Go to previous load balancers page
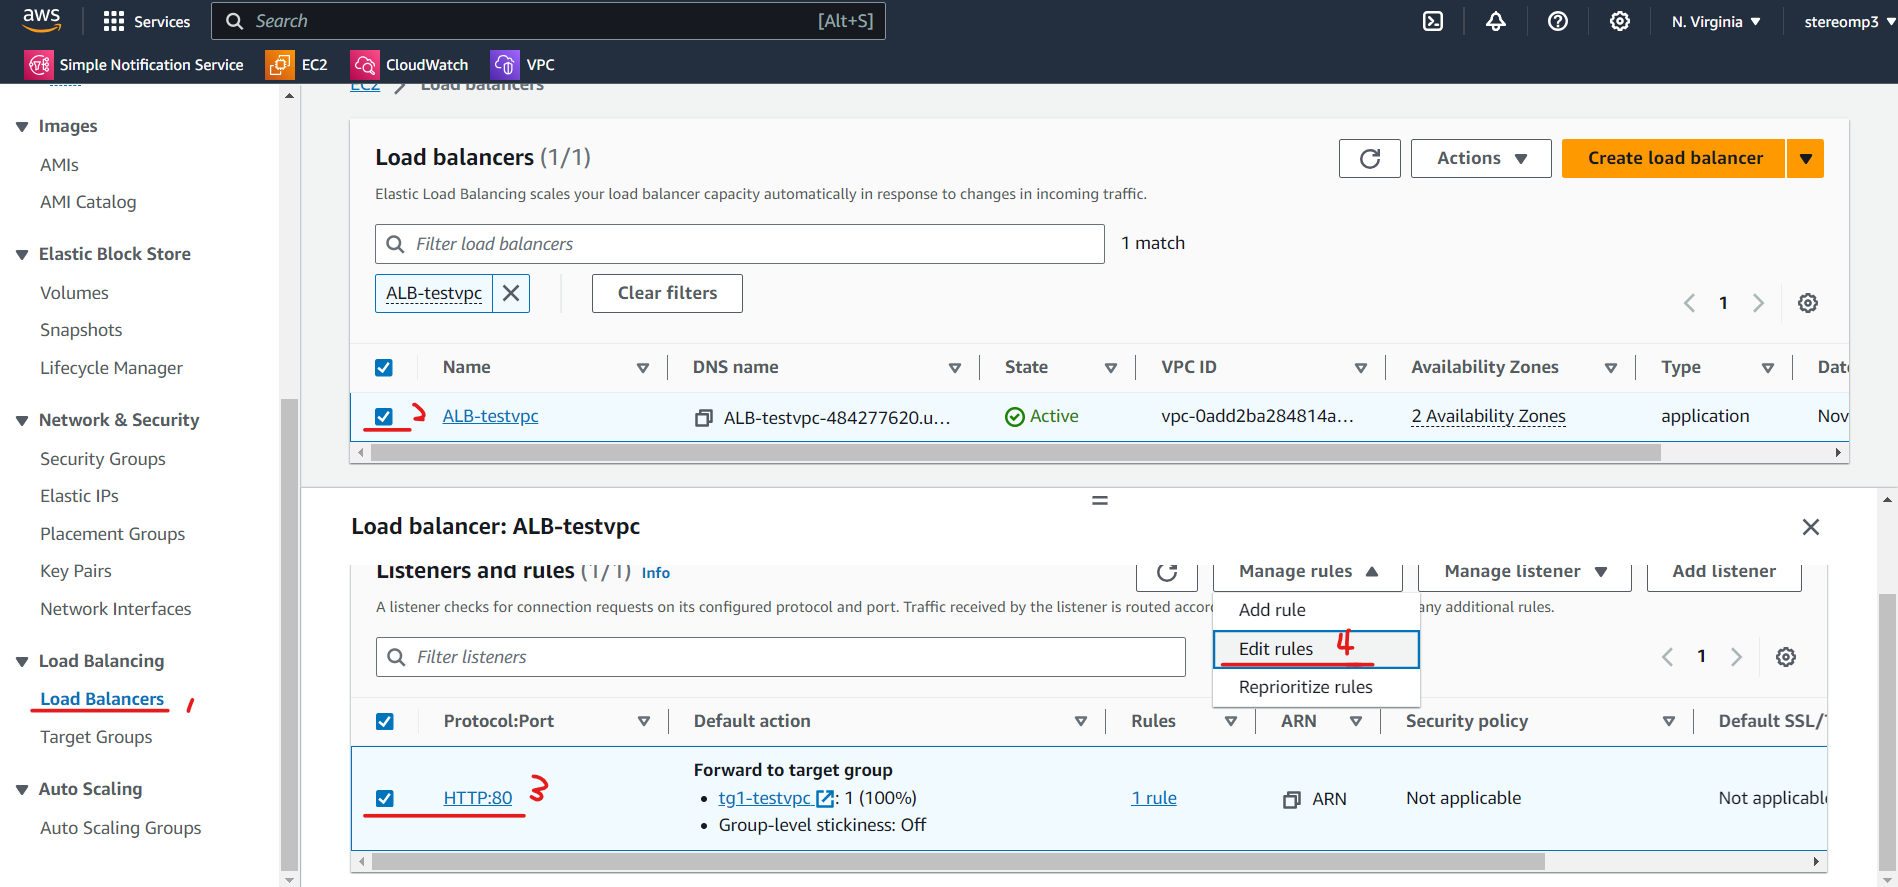 (1689, 303)
